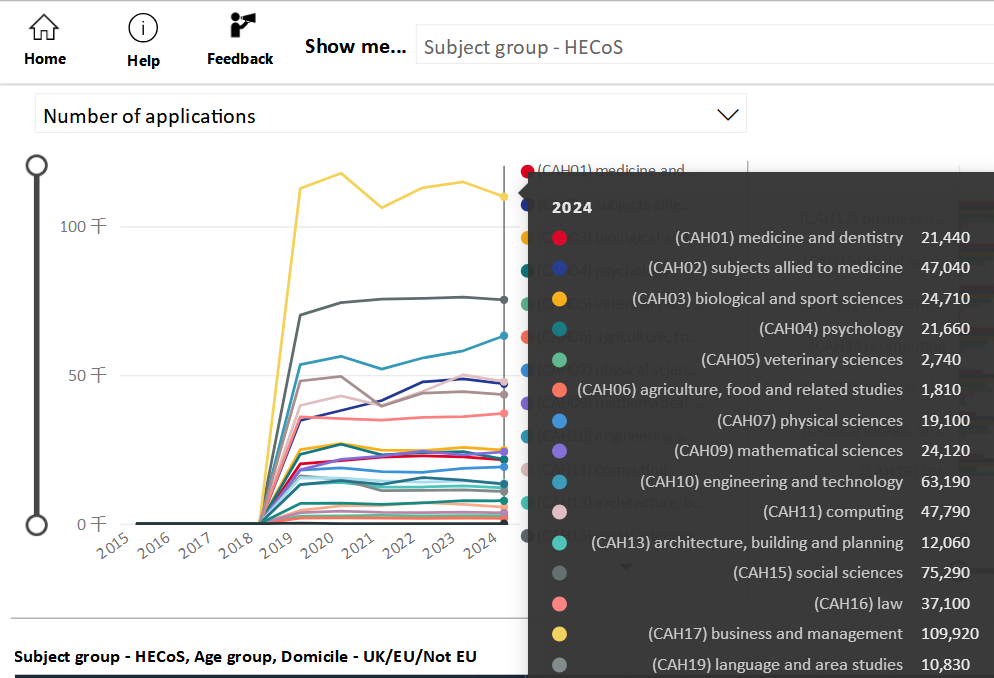This screenshot has height=678, width=994.
Task: Click '(CAH04) psychology' in the tooltip
Action: (x=831, y=329)
